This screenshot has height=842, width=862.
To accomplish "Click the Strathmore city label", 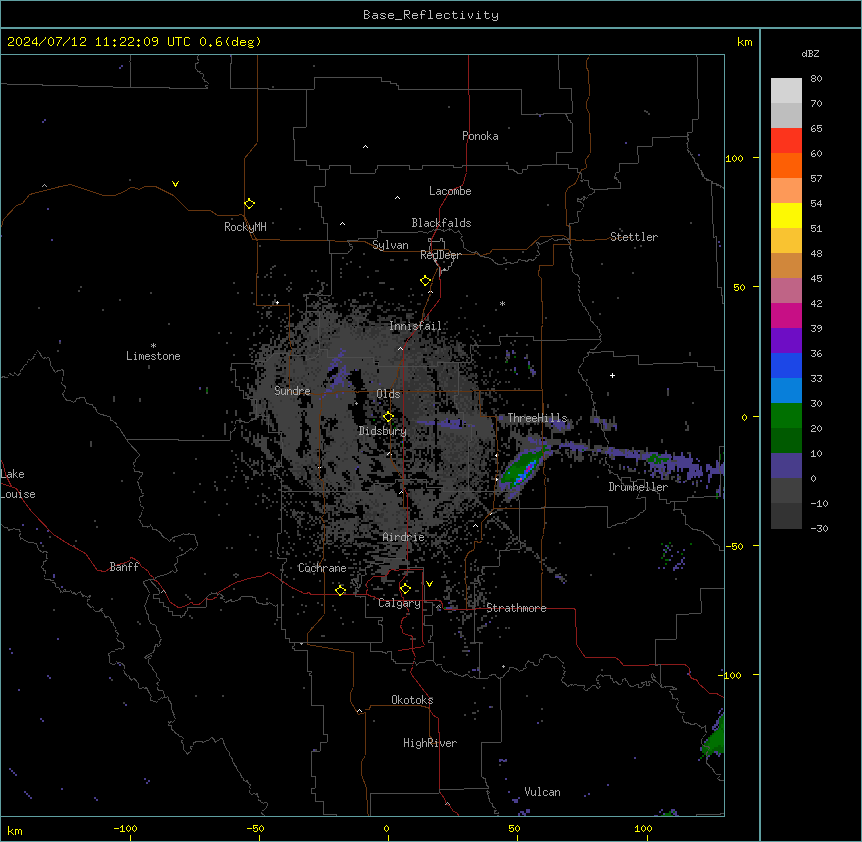I will click(x=516, y=608).
